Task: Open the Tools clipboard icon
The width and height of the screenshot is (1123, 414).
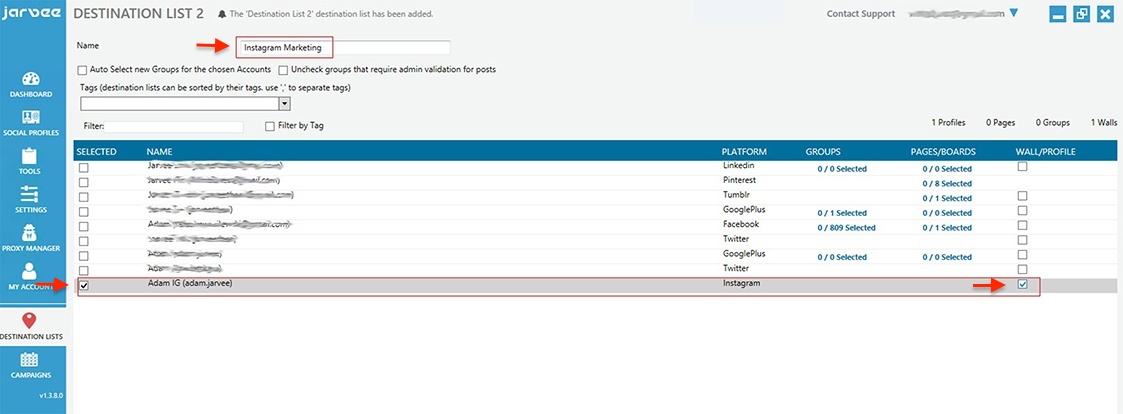Action: point(30,156)
